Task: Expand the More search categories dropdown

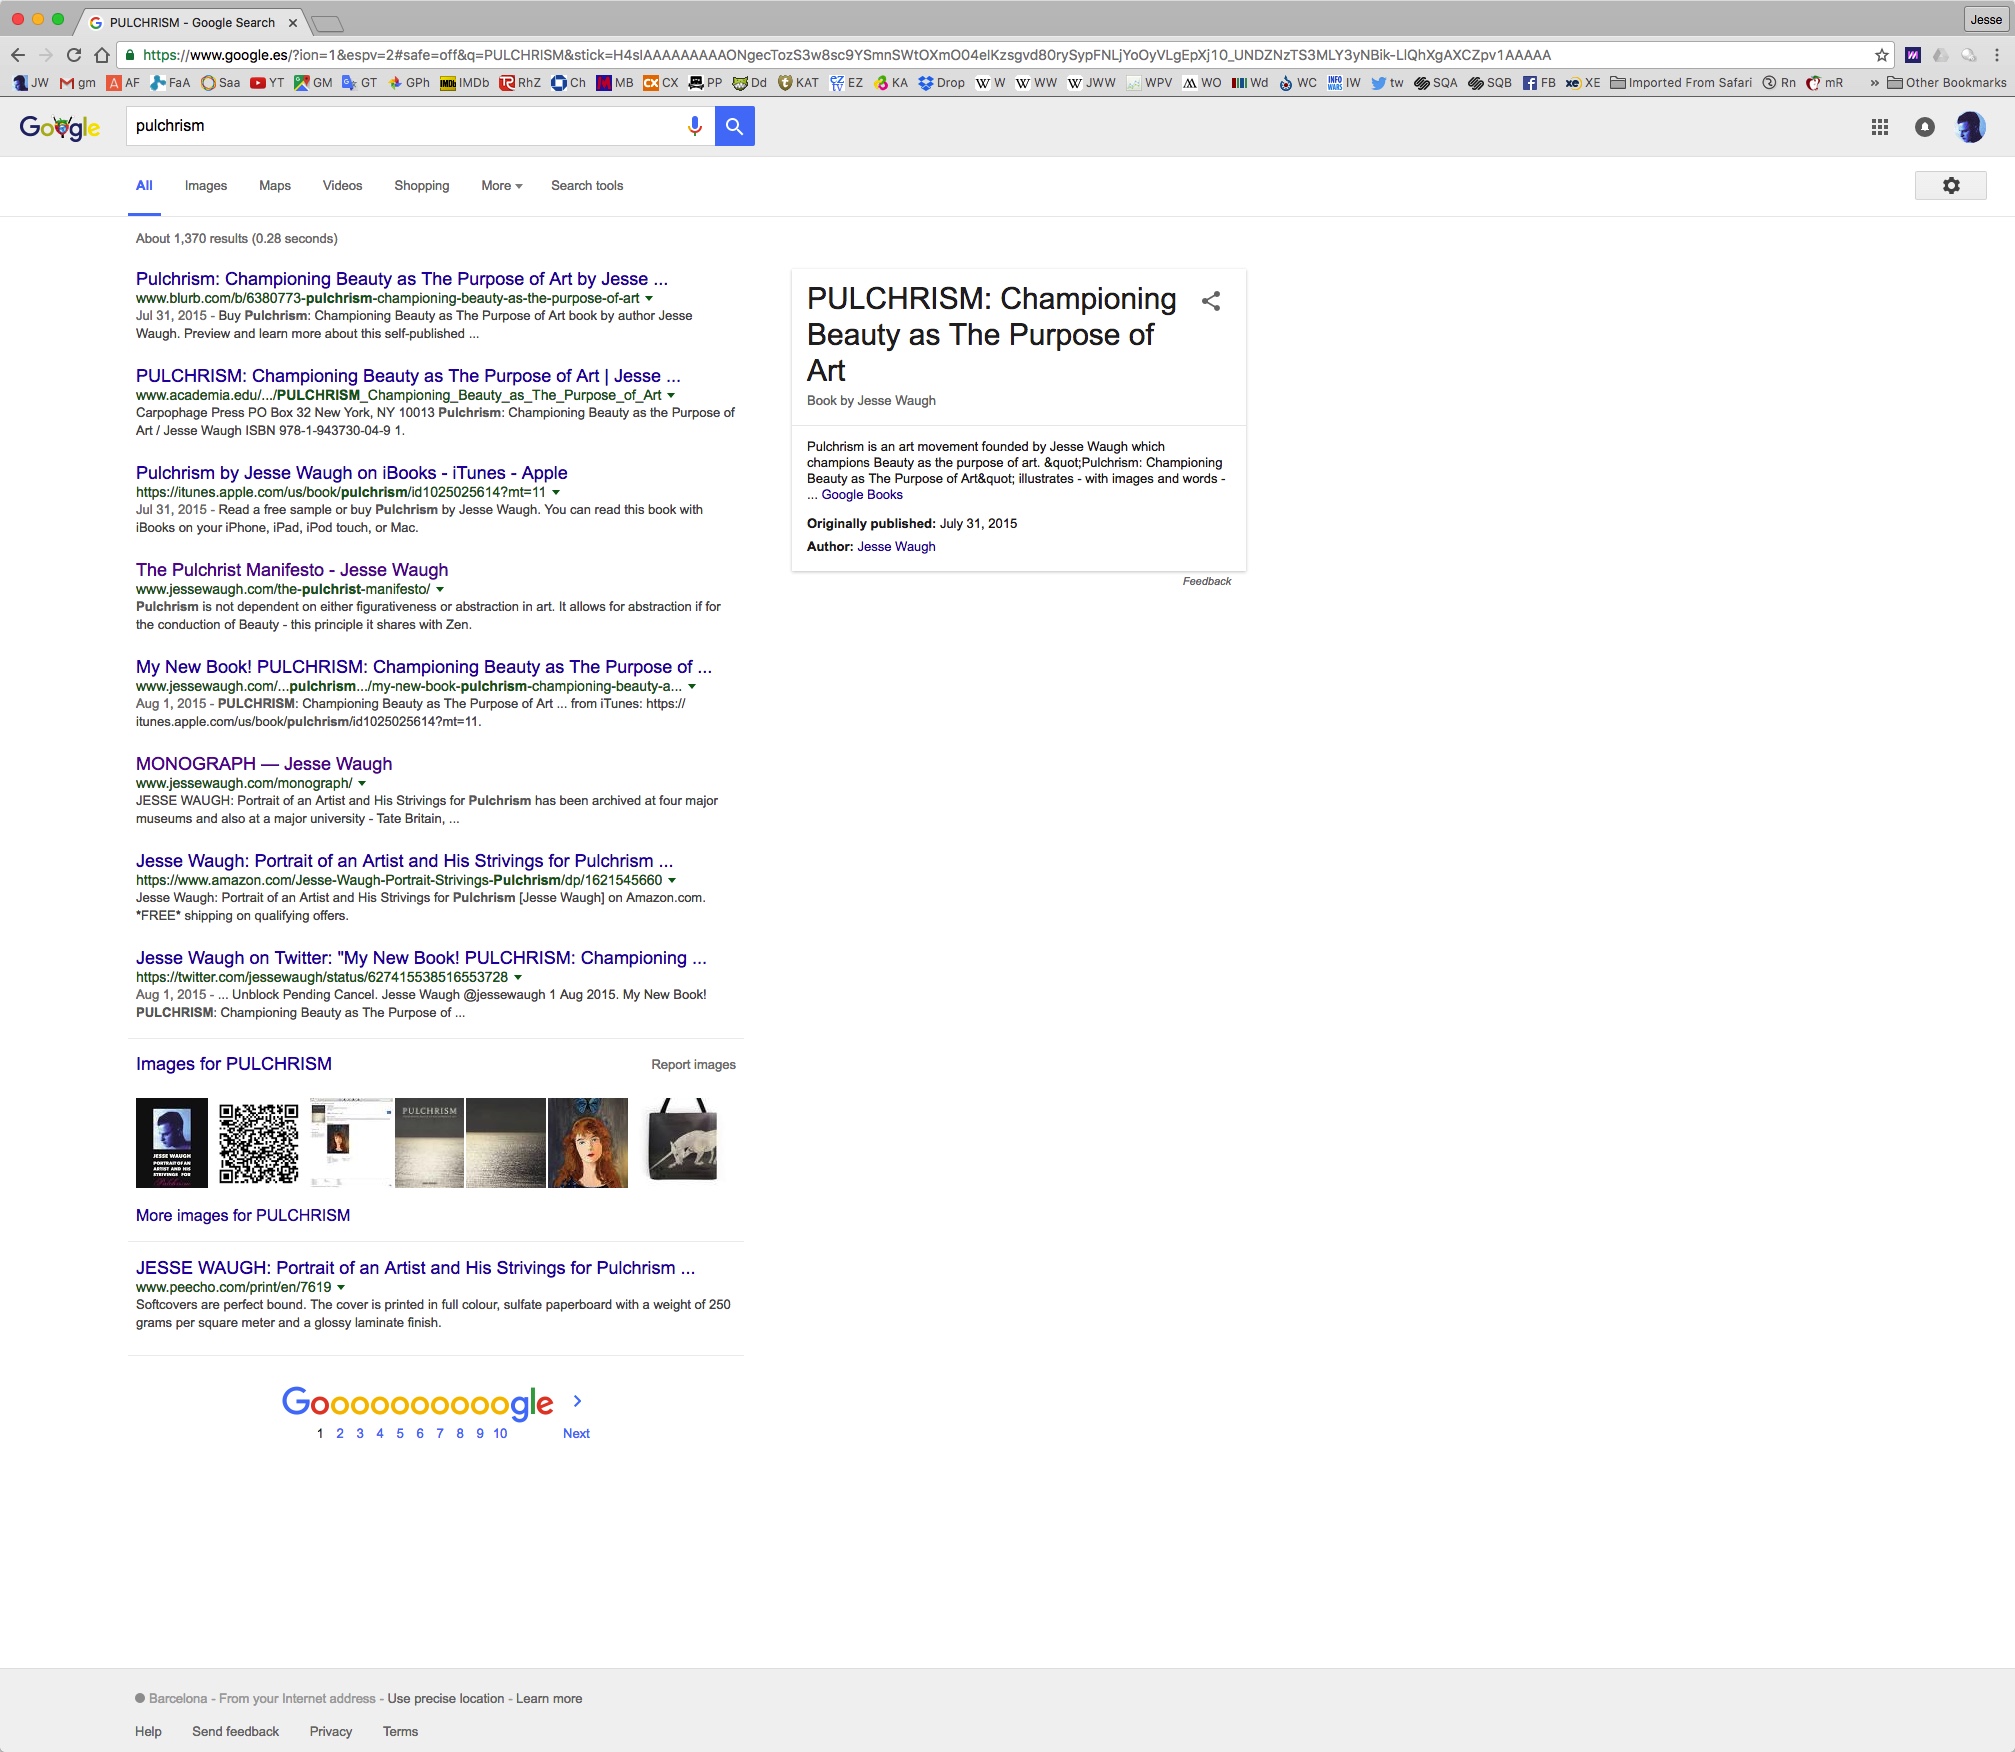Action: tap(501, 186)
